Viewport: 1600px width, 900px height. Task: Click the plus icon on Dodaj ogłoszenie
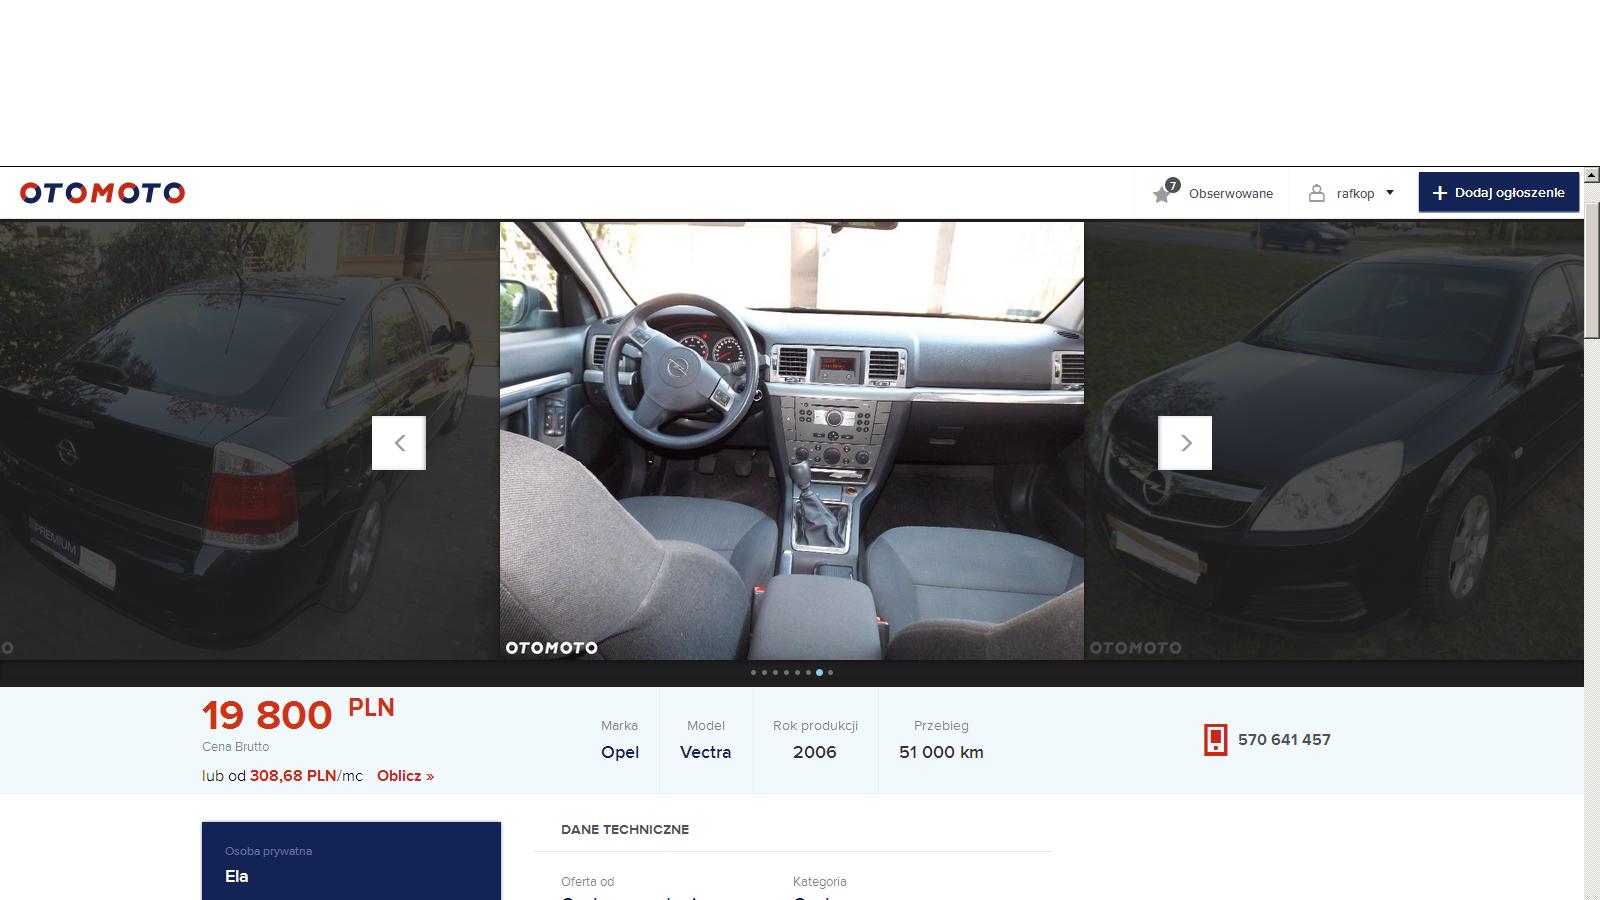click(1440, 193)
